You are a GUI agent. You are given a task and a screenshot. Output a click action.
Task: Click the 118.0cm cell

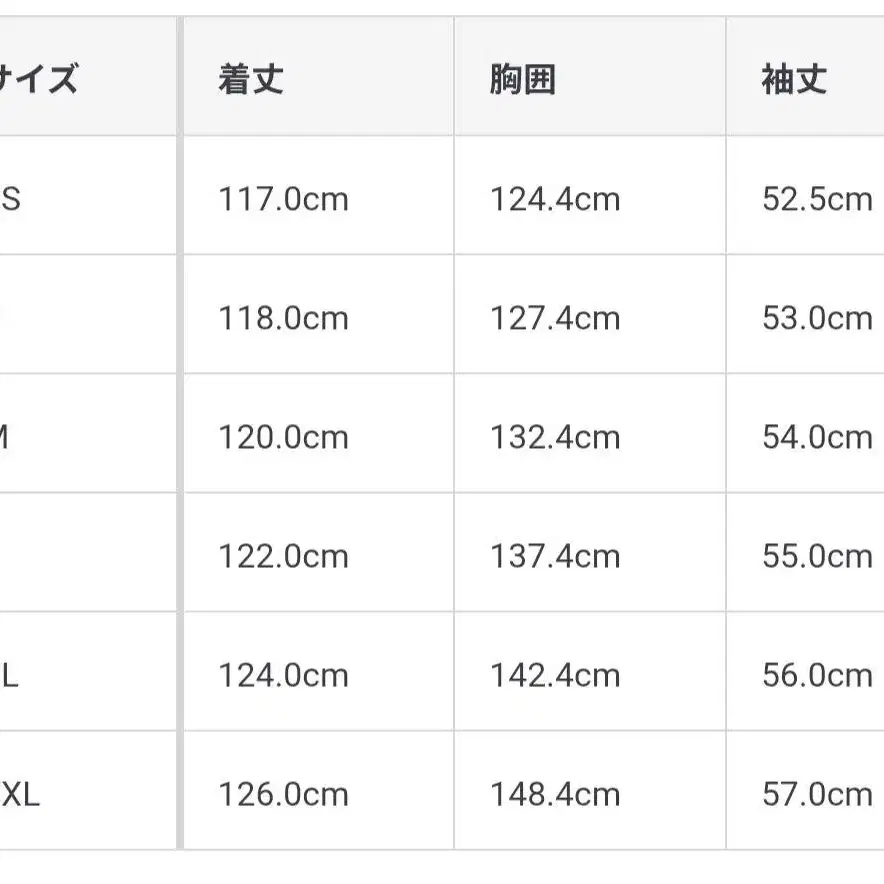click(283, 318)
